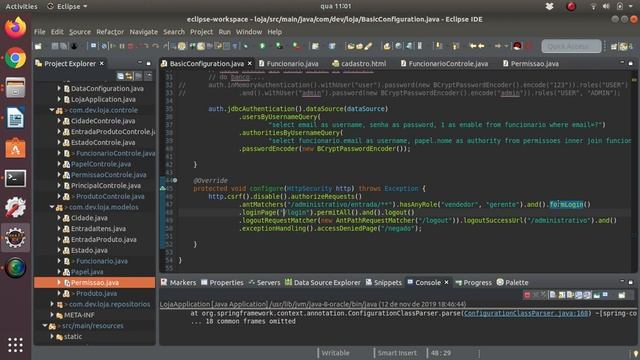Viewport: 640px width, 360px height.
Task: Show Applications grid in dock
Action: [x=16, y=345]
